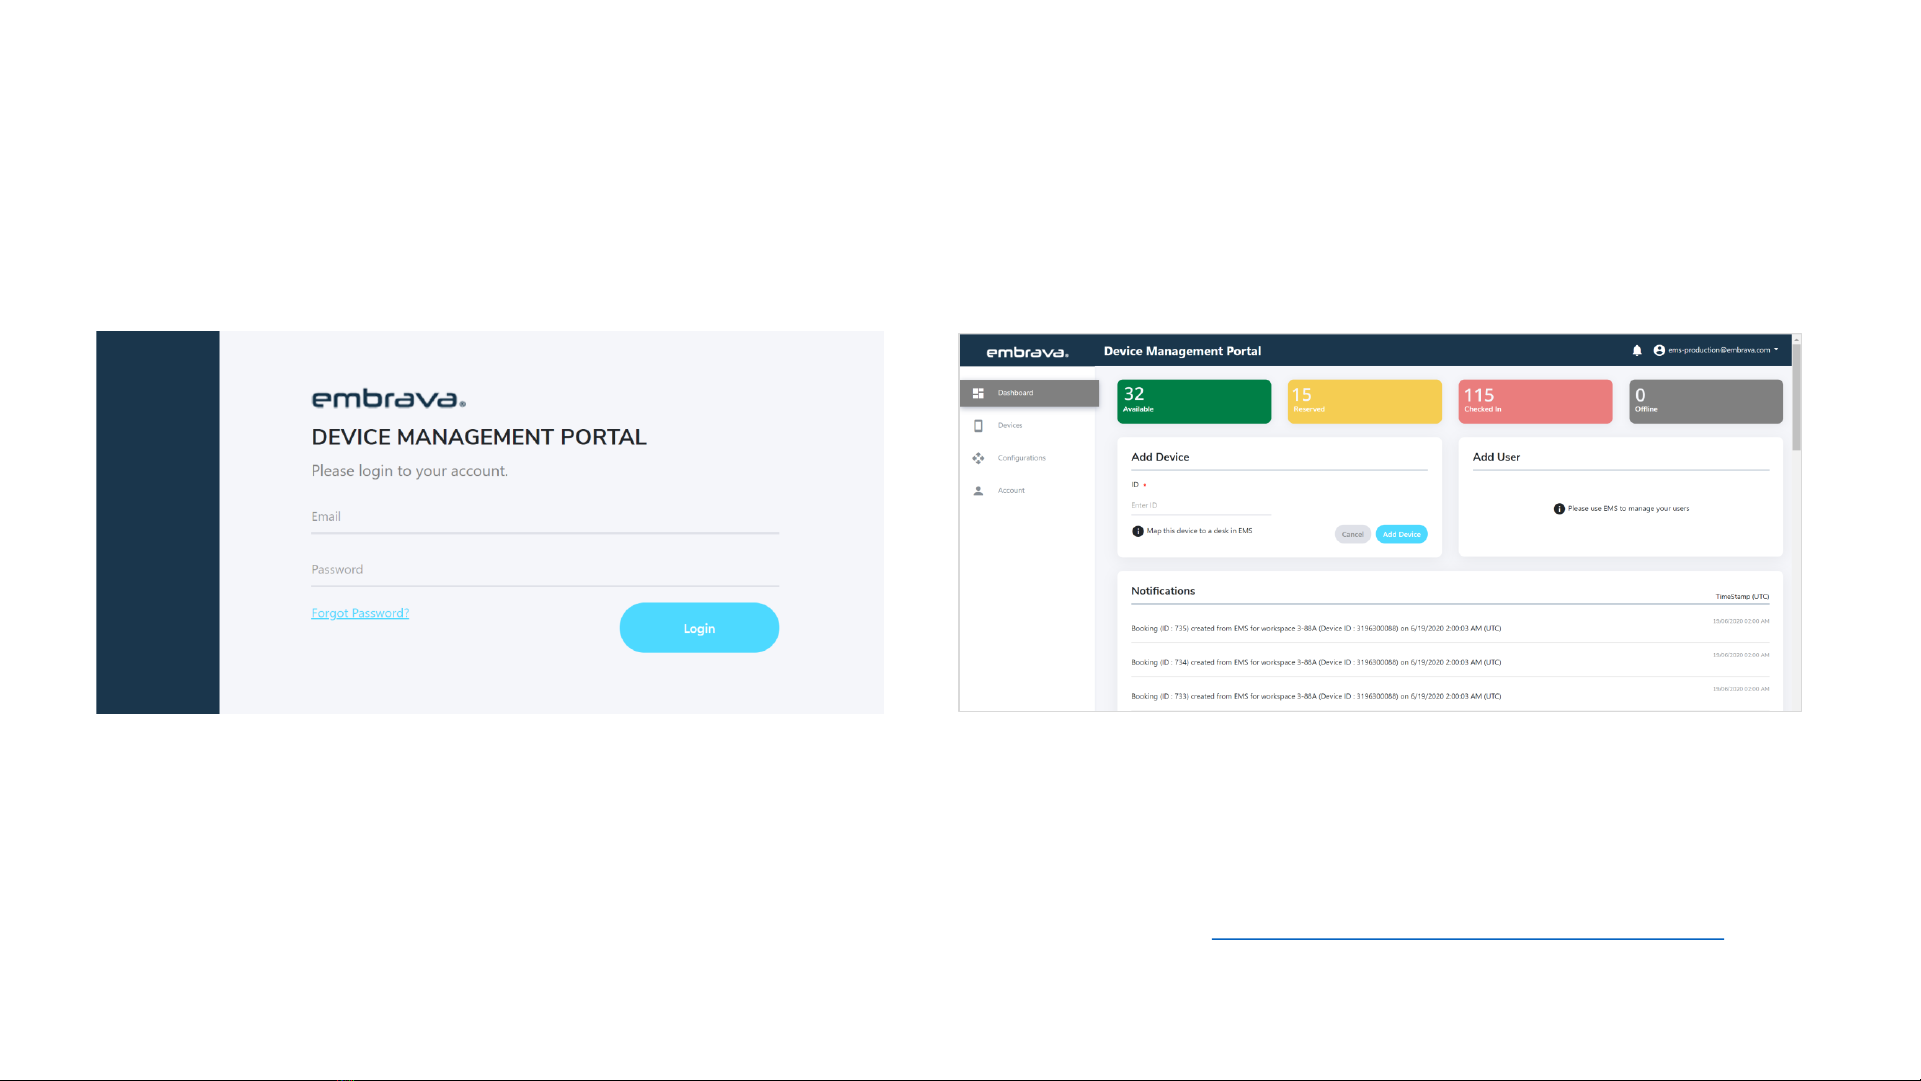Click the Dashboard grid icon in the sidebar
The width and height of the screenshot is (1921, 1081).
(x=978, y=393)
